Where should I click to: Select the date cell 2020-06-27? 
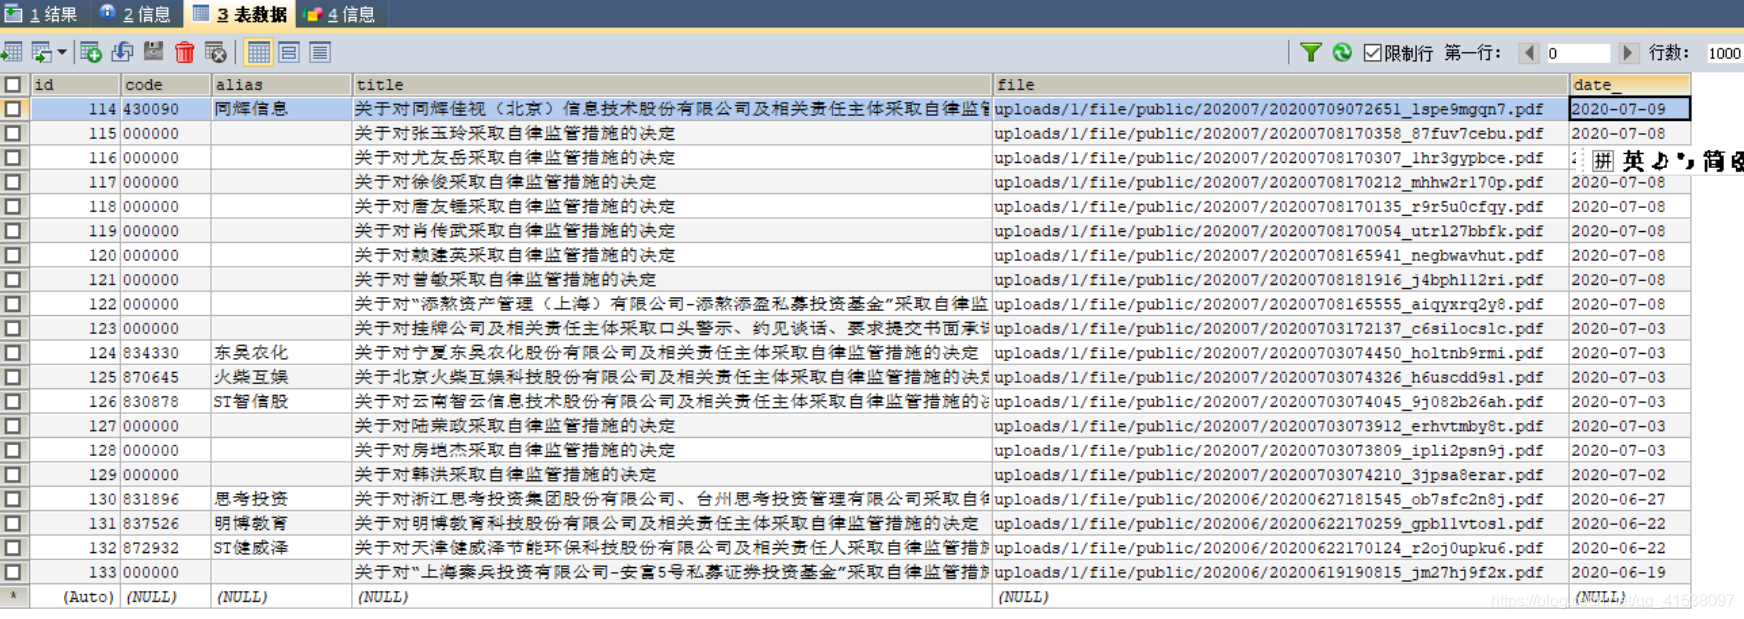pos(1630,499)
